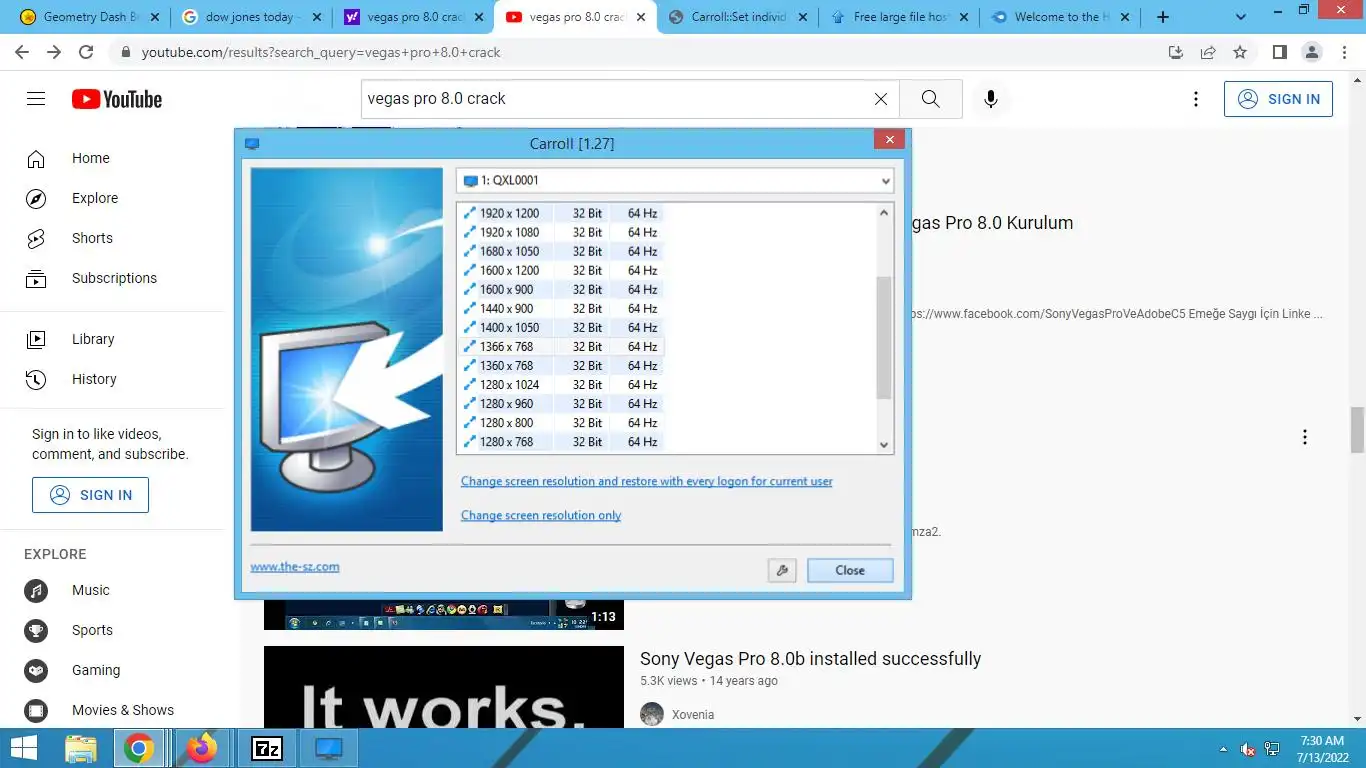Reload the current Chrome page
Viewport: 1366px width, 768px height.
[x=86, y=52]
